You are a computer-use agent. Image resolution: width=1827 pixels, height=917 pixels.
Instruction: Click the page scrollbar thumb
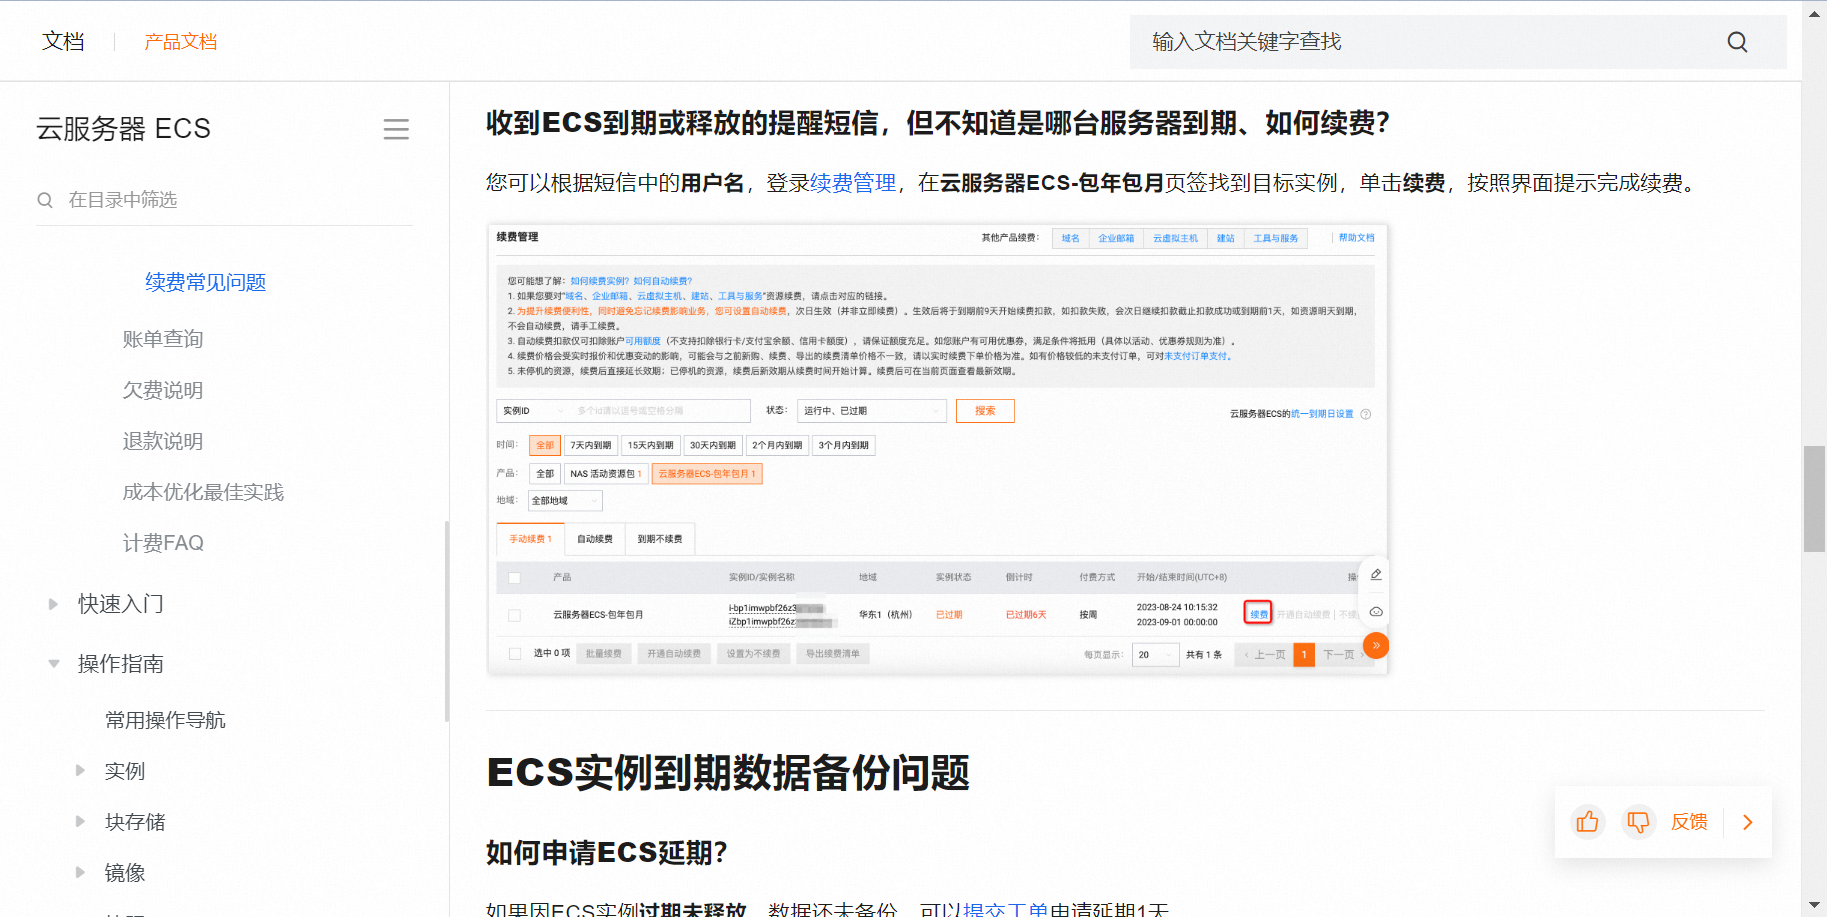pos(1814,499)
